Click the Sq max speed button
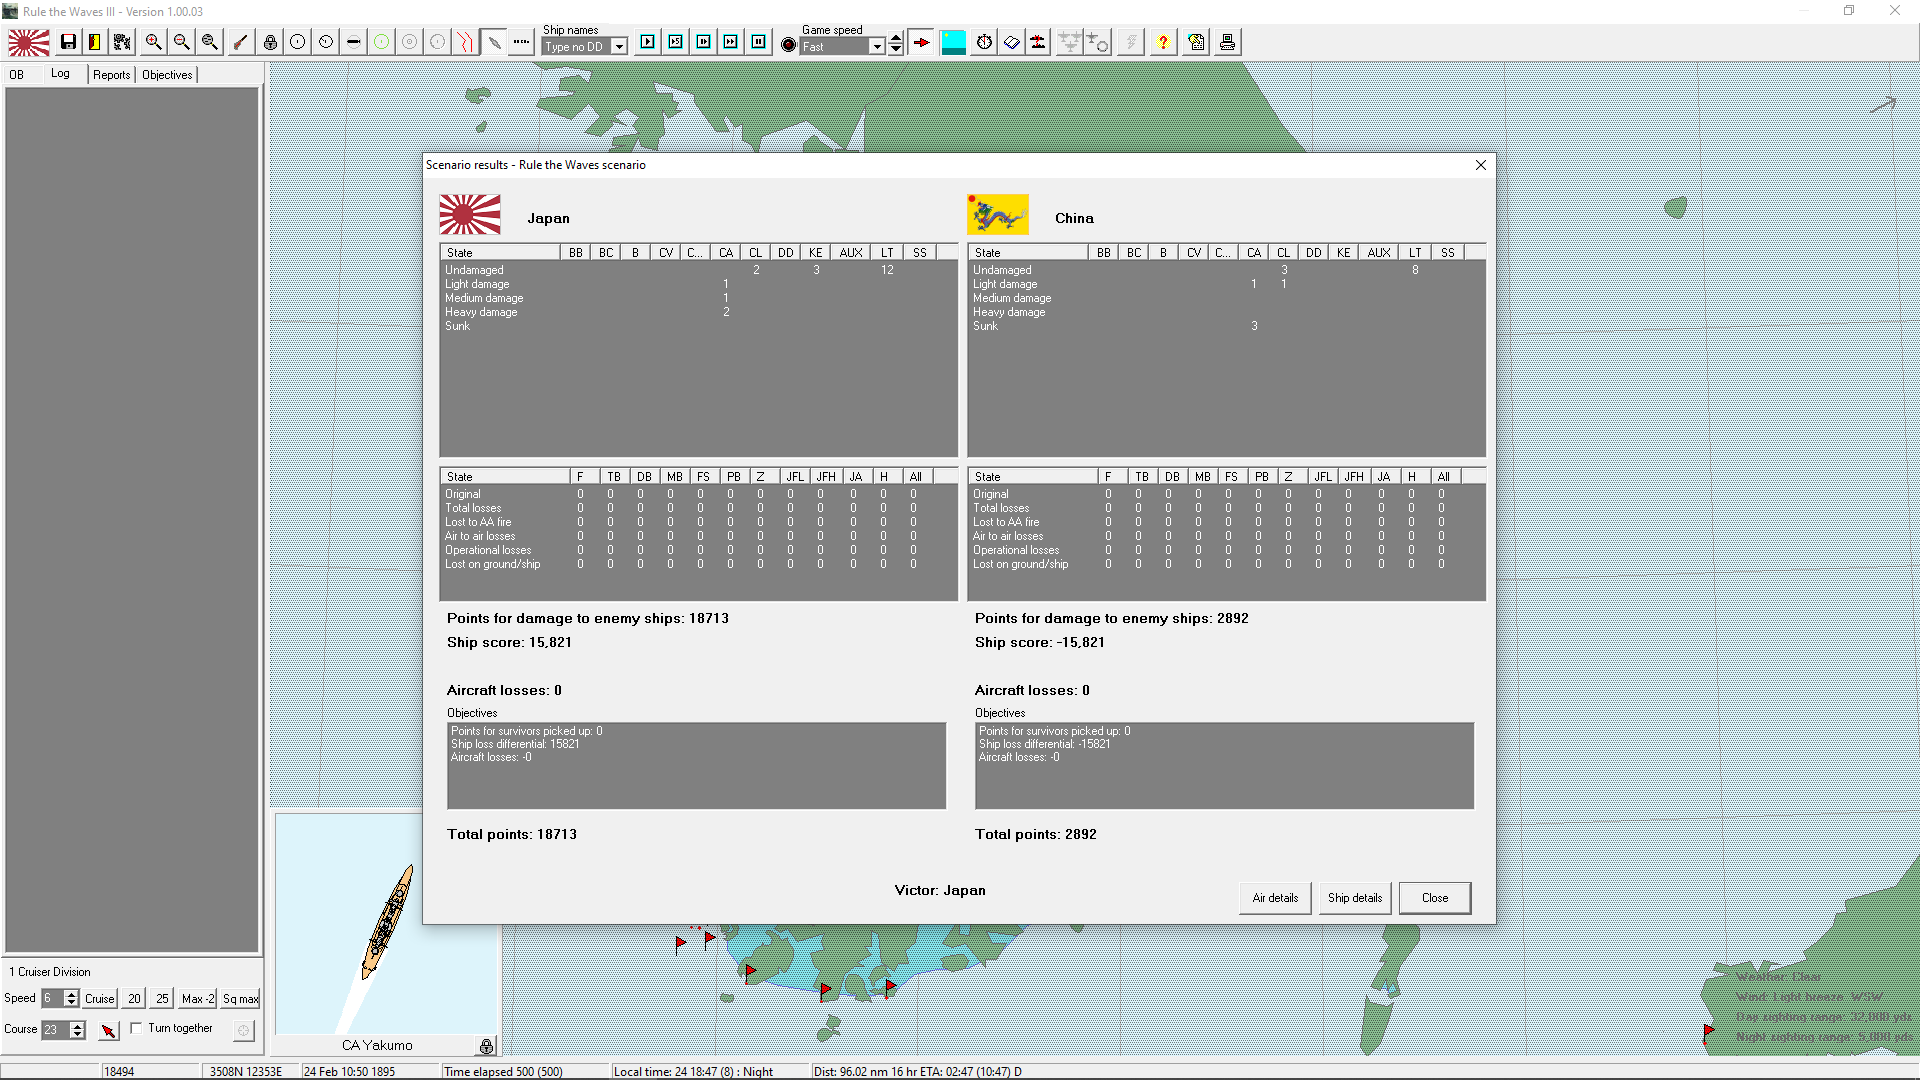This screenshot has height=1080, width=1920. point(240,999)
